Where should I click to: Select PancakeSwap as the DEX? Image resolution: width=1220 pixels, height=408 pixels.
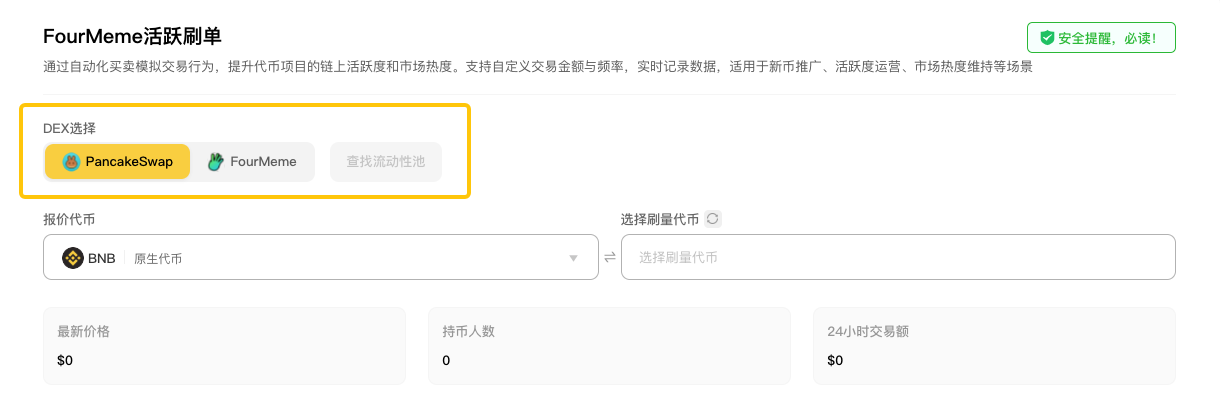coord(118,162)
